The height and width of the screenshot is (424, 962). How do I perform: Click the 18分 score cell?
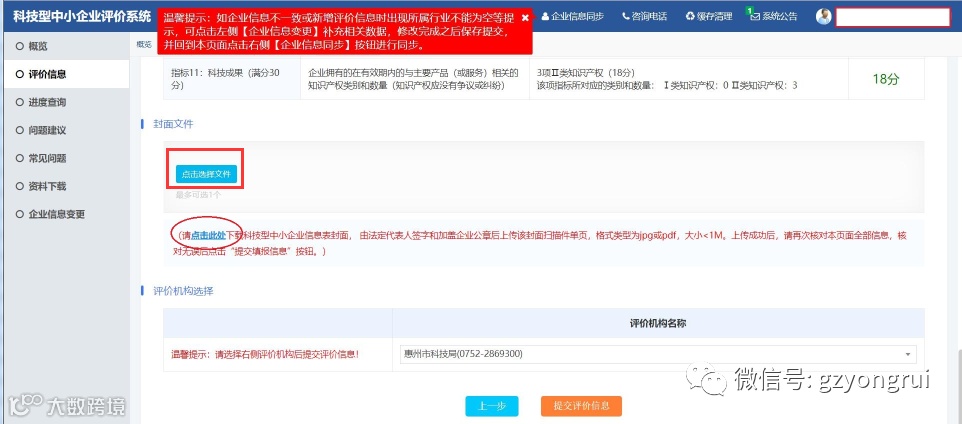(885, 79)
